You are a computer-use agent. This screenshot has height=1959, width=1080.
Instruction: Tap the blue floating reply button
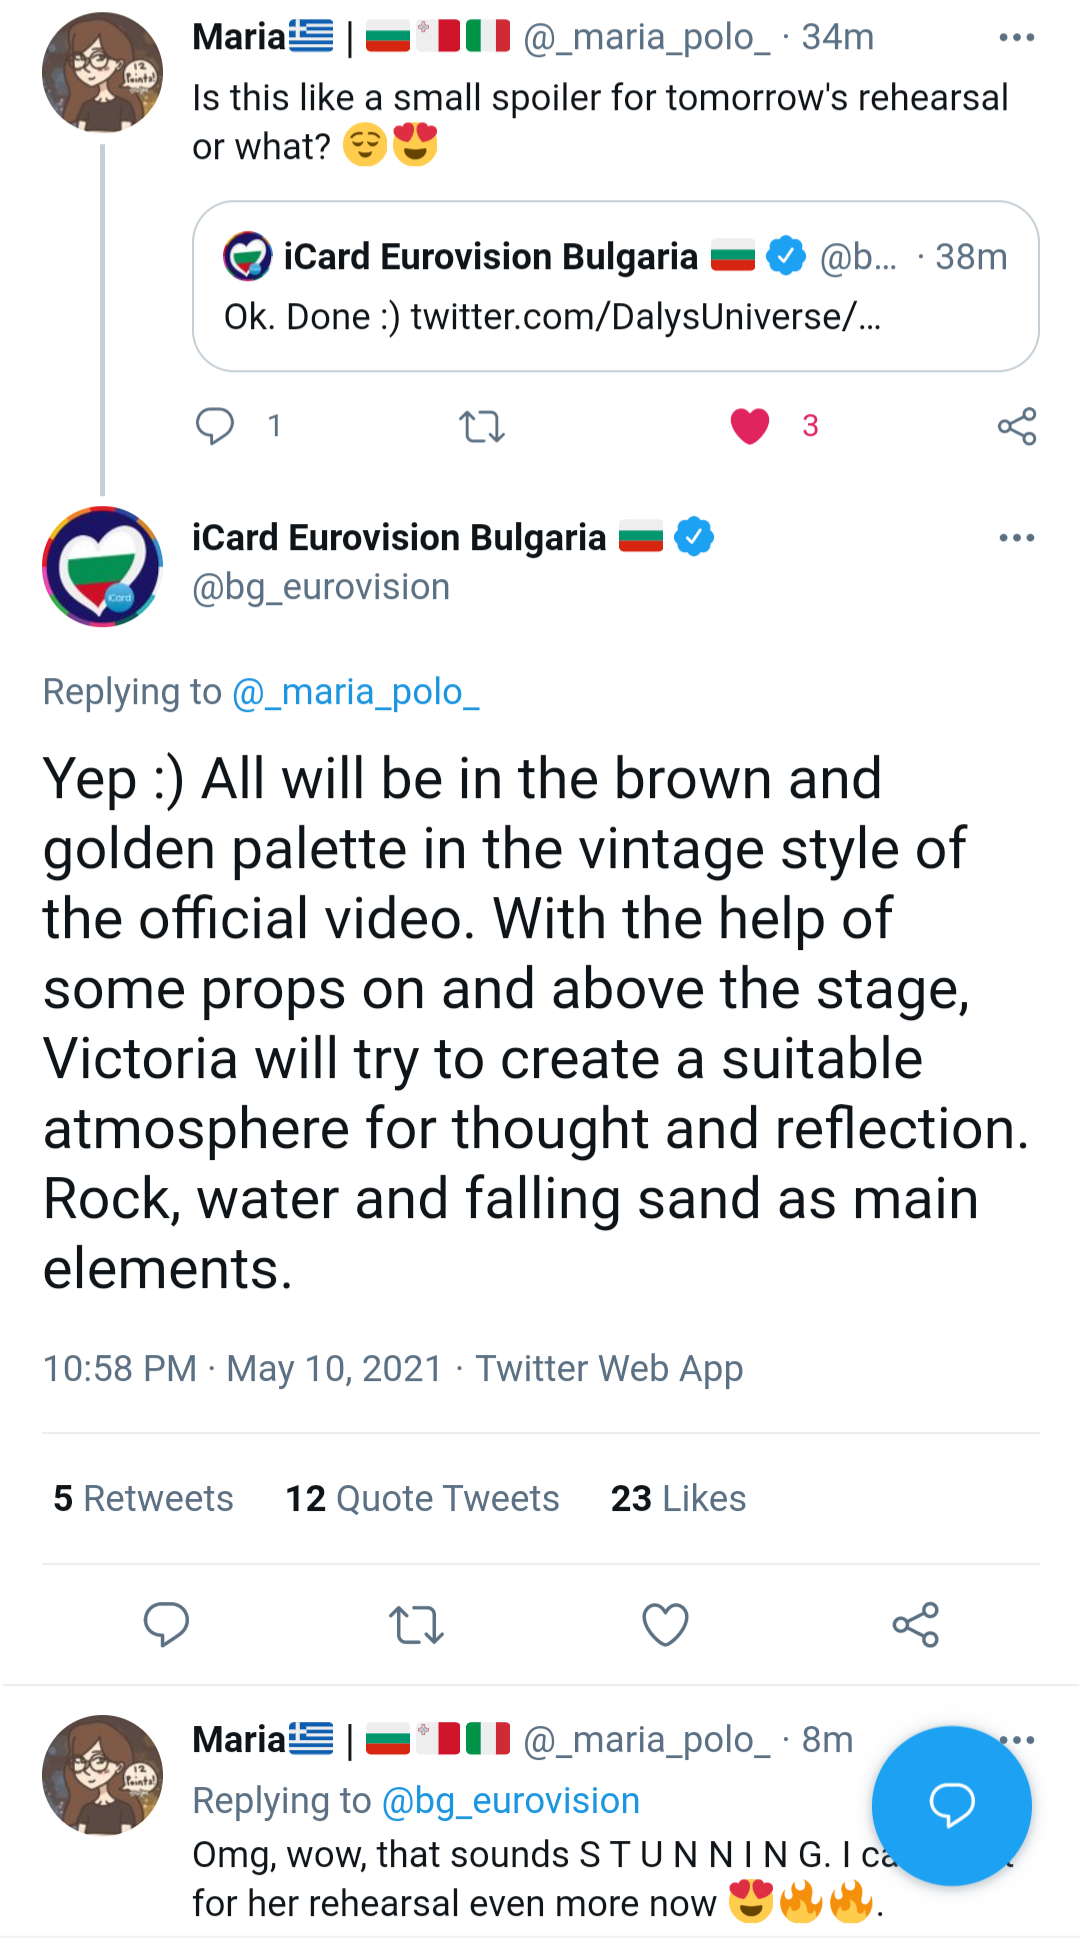[951, 1805]
